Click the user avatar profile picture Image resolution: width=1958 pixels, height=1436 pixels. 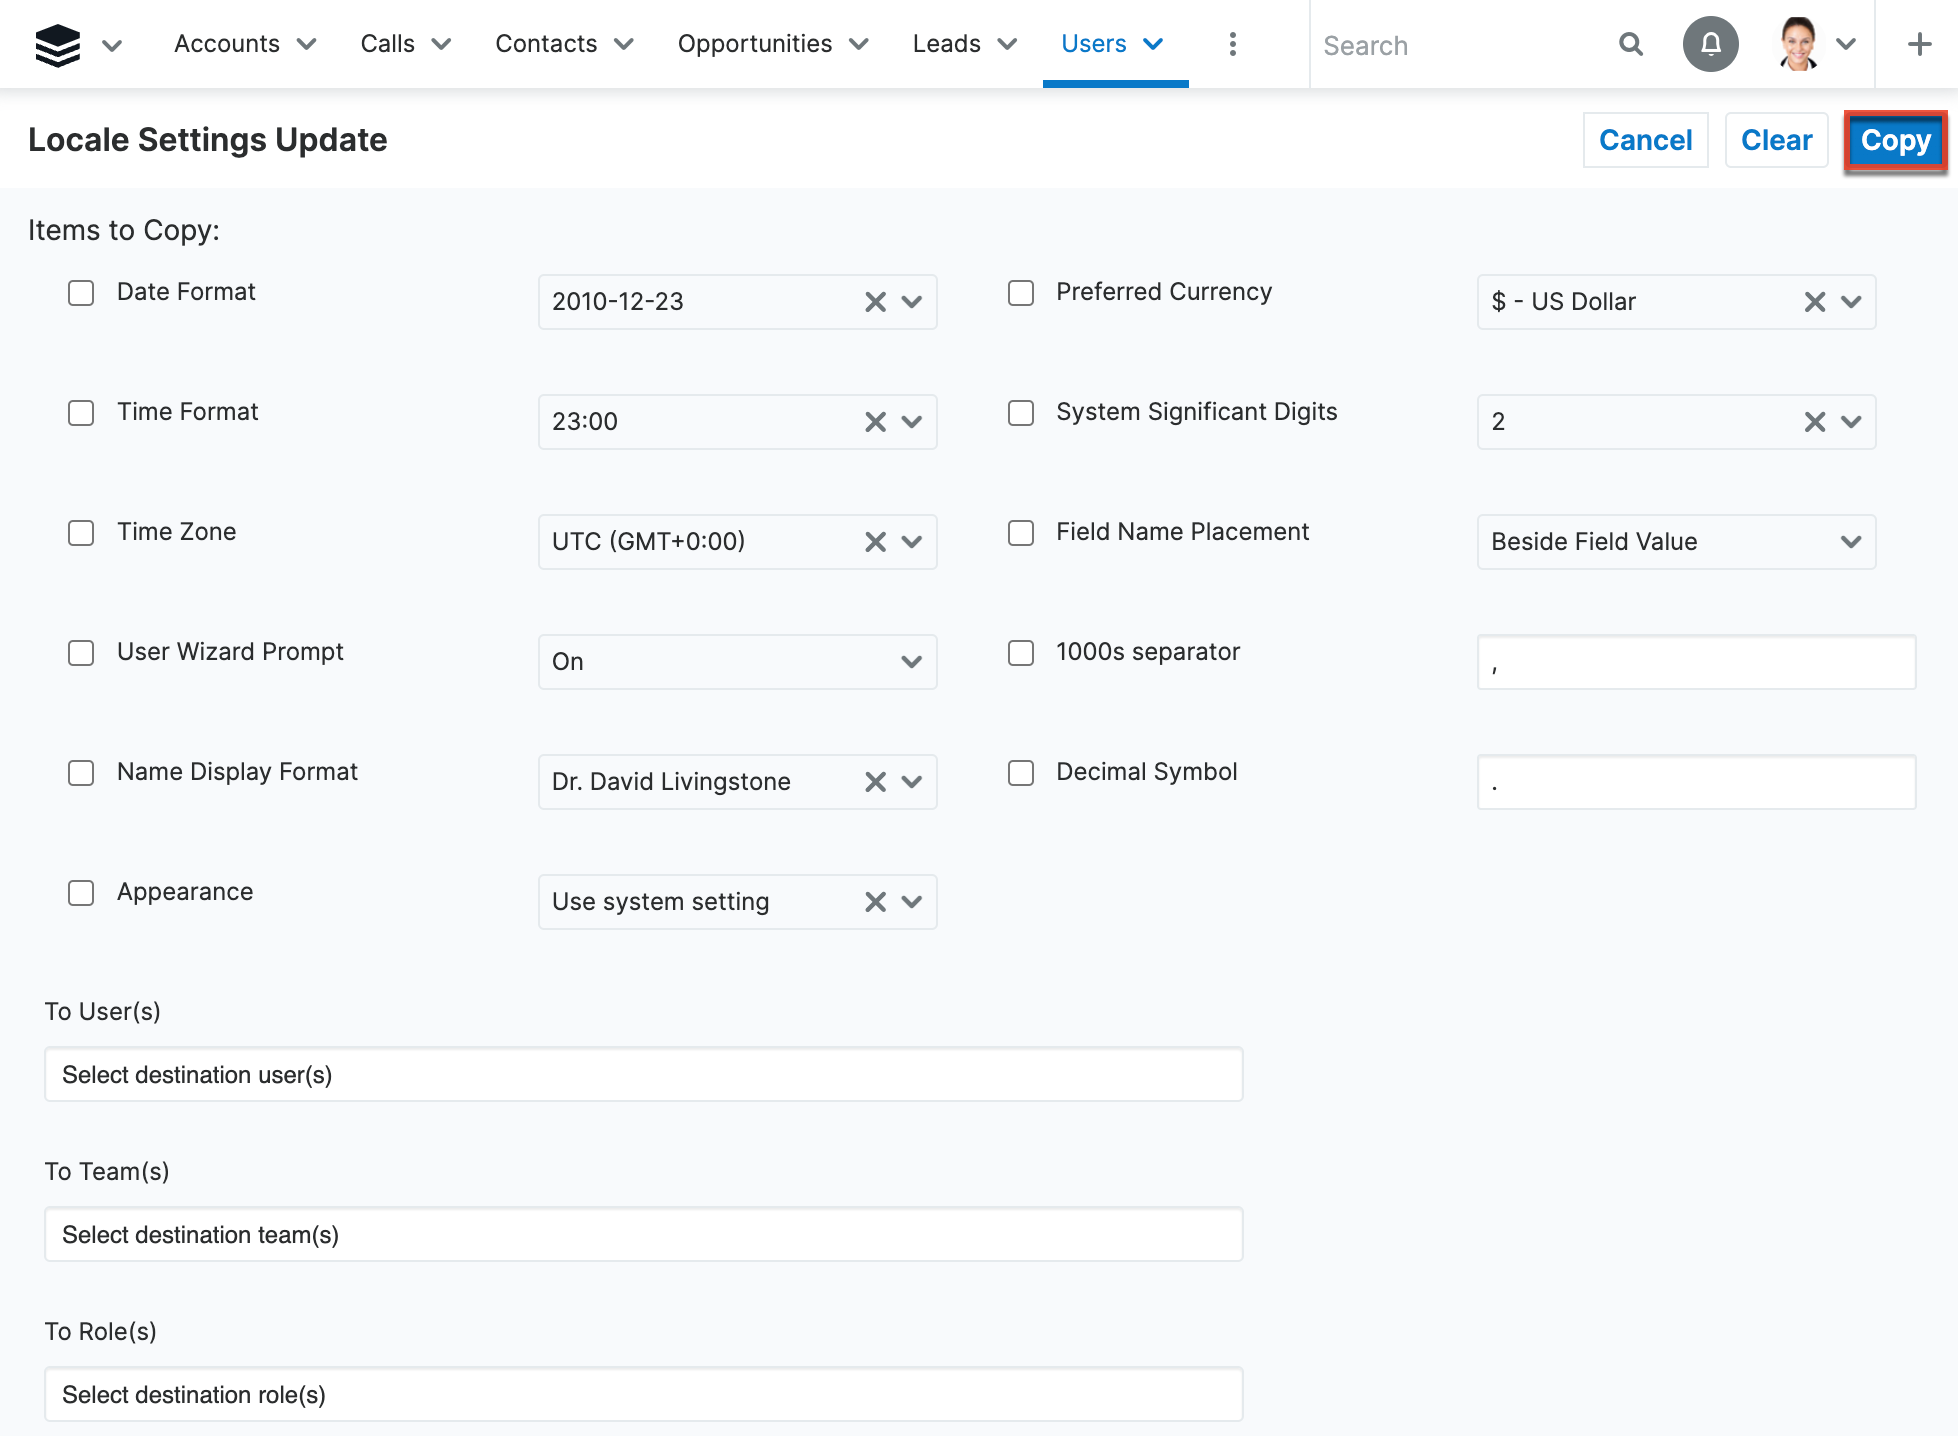tap(1798, 44)
